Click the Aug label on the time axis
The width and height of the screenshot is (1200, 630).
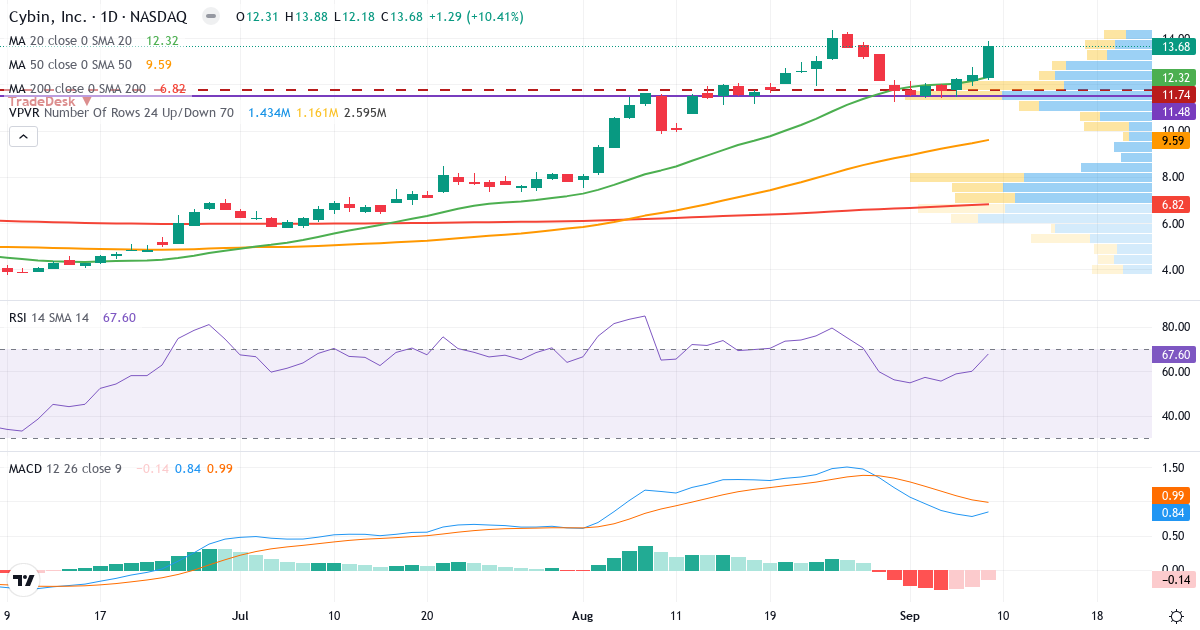583,617
